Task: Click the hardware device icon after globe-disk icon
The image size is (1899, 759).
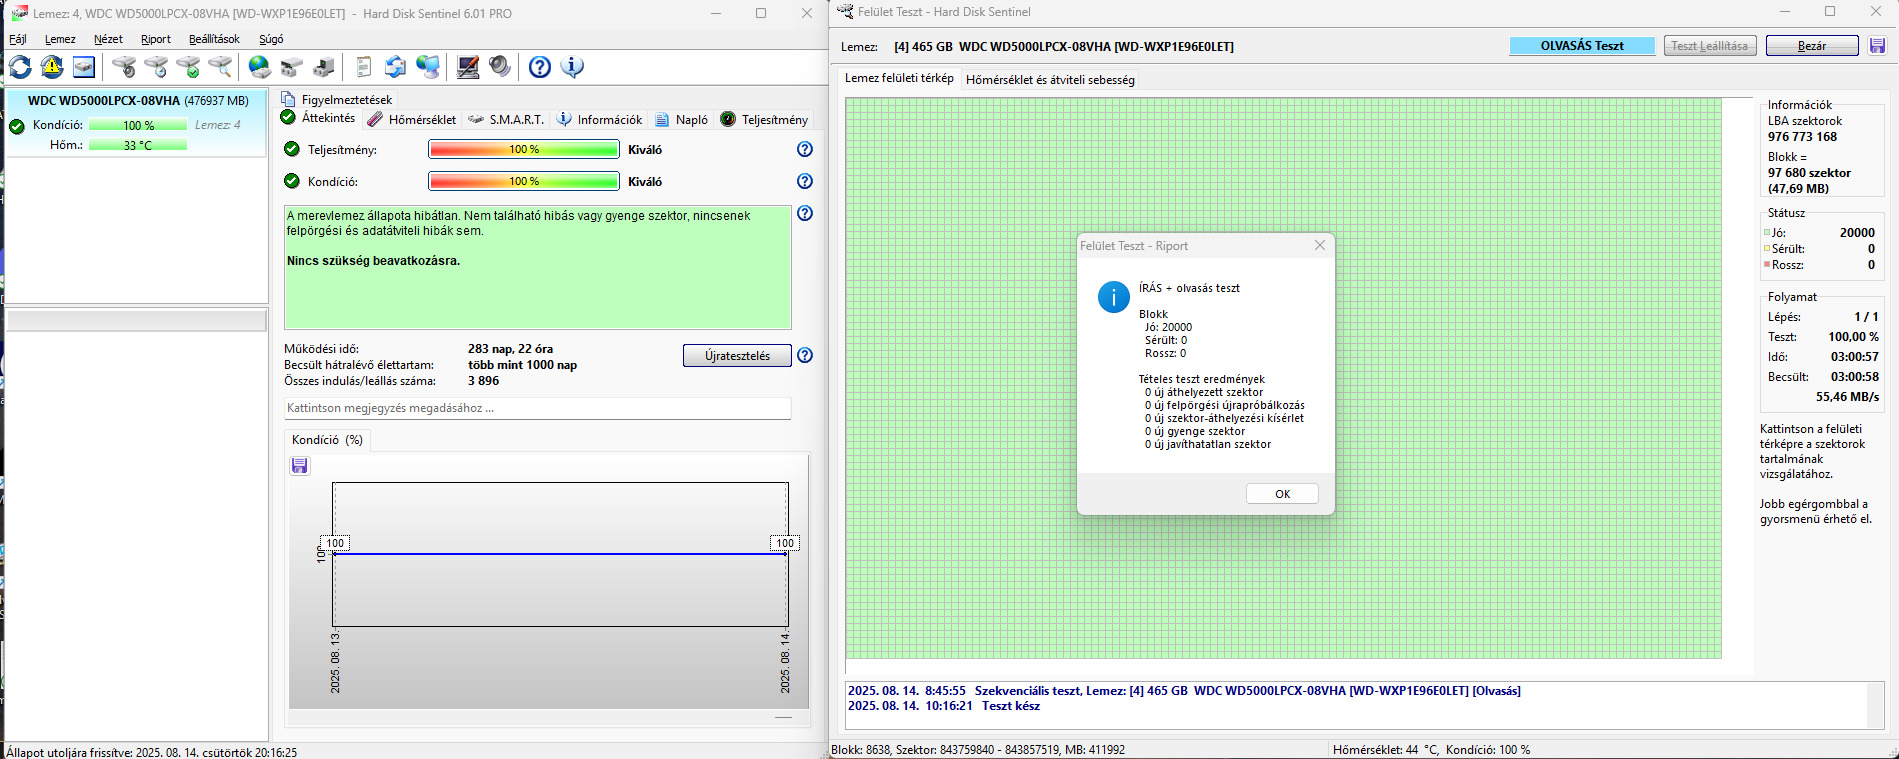Action: pyautogui.click(x=292, y=67)
